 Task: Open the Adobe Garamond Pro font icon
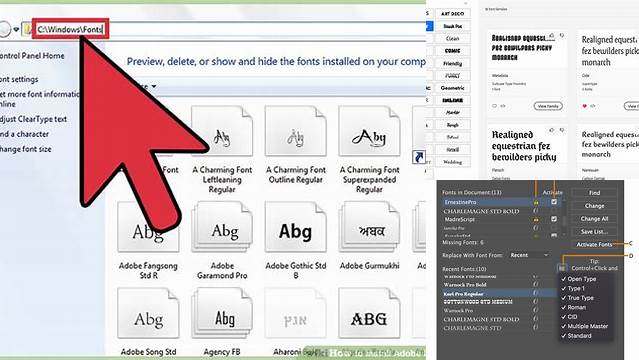coord(222,227)
